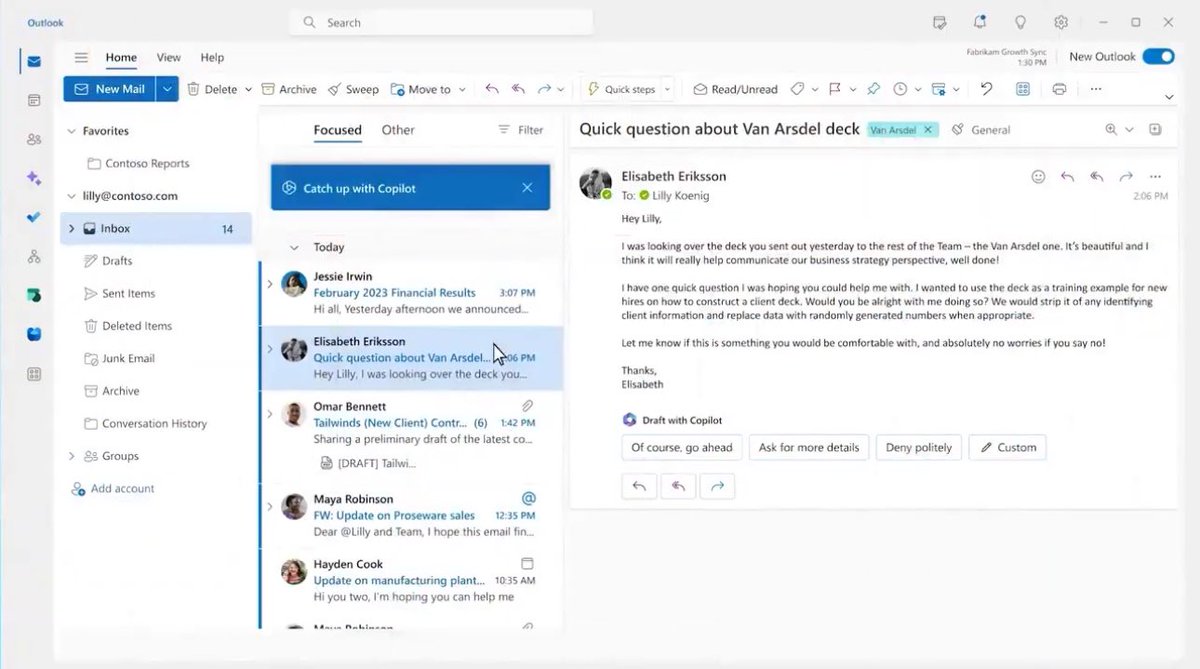Dismiss the Catch up with Copilot banner
The height and width of the screenshot is (669, 1200).
pyautogui.click(x=527, y=188)
